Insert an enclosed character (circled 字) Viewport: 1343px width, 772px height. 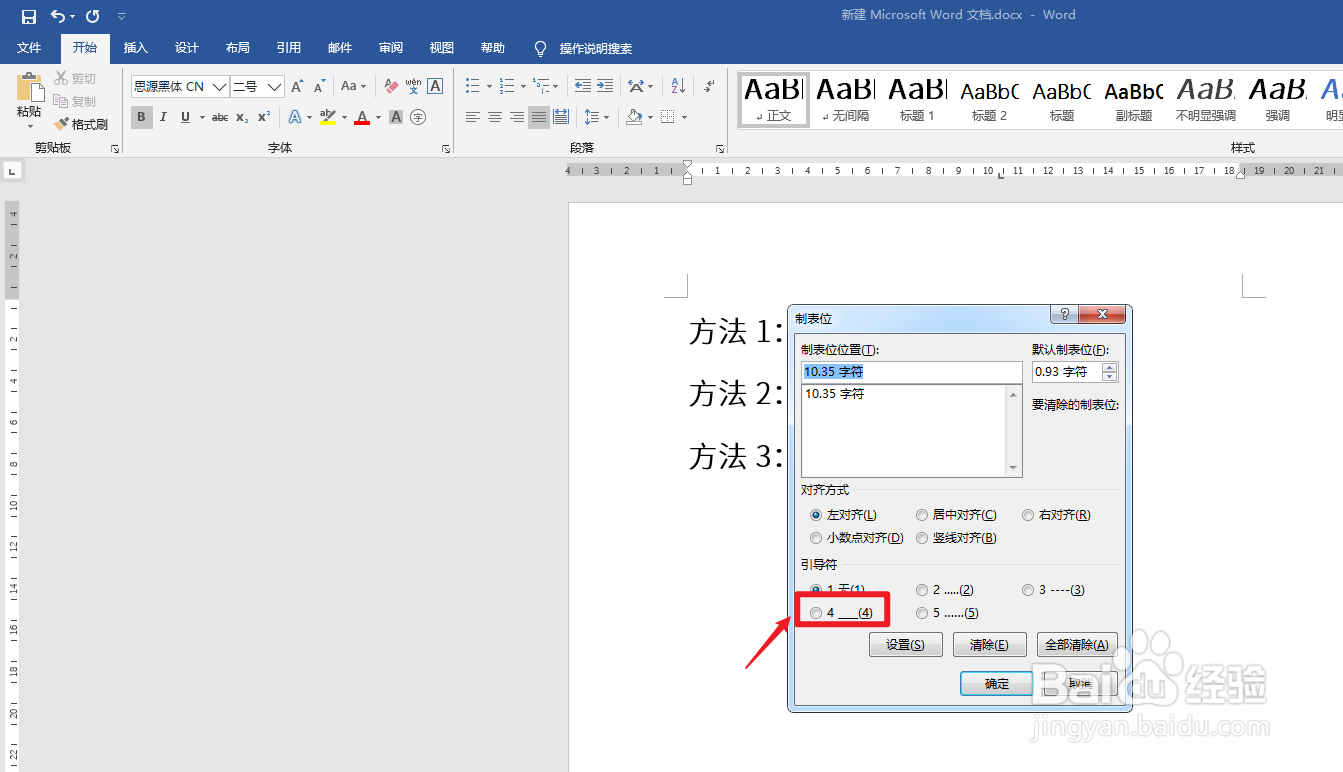(x=418, y=117)
